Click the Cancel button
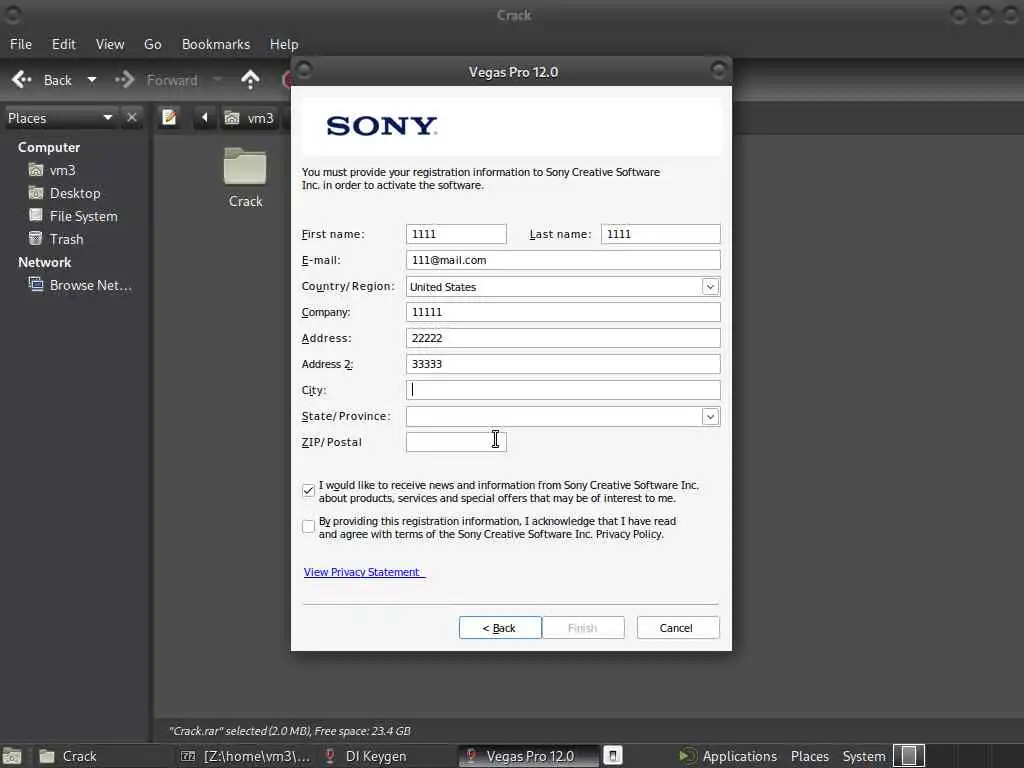1024x768 pixels. point(677,628)
